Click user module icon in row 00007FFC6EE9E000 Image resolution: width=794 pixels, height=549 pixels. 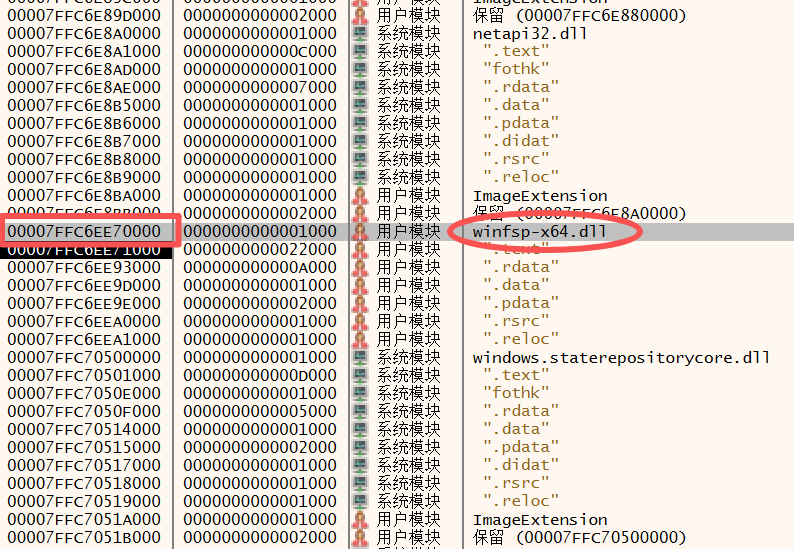point(360,303)
